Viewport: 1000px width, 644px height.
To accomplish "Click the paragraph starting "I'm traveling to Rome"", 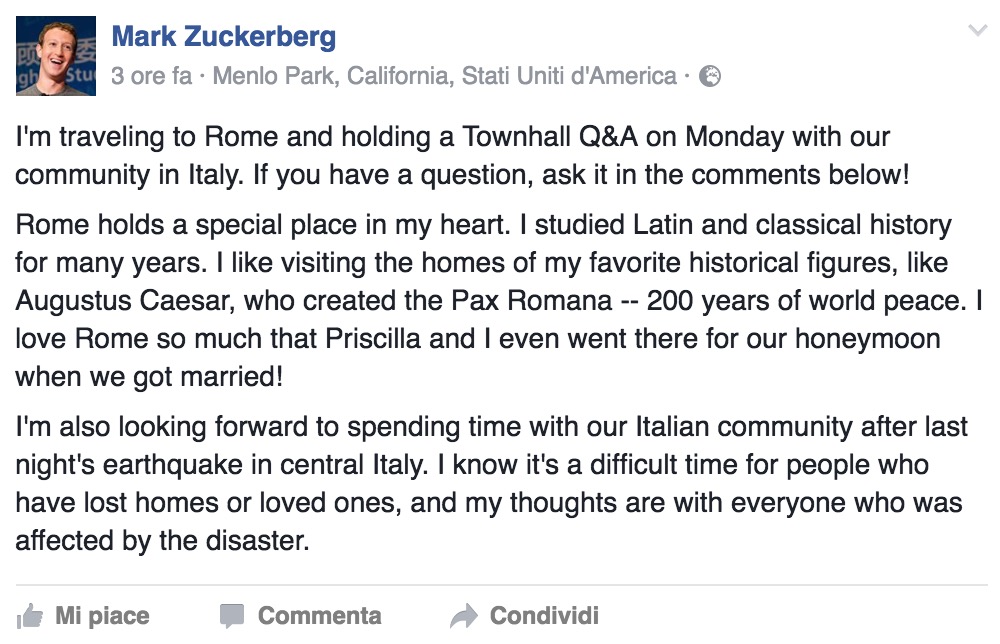I will tap(460, 154).
